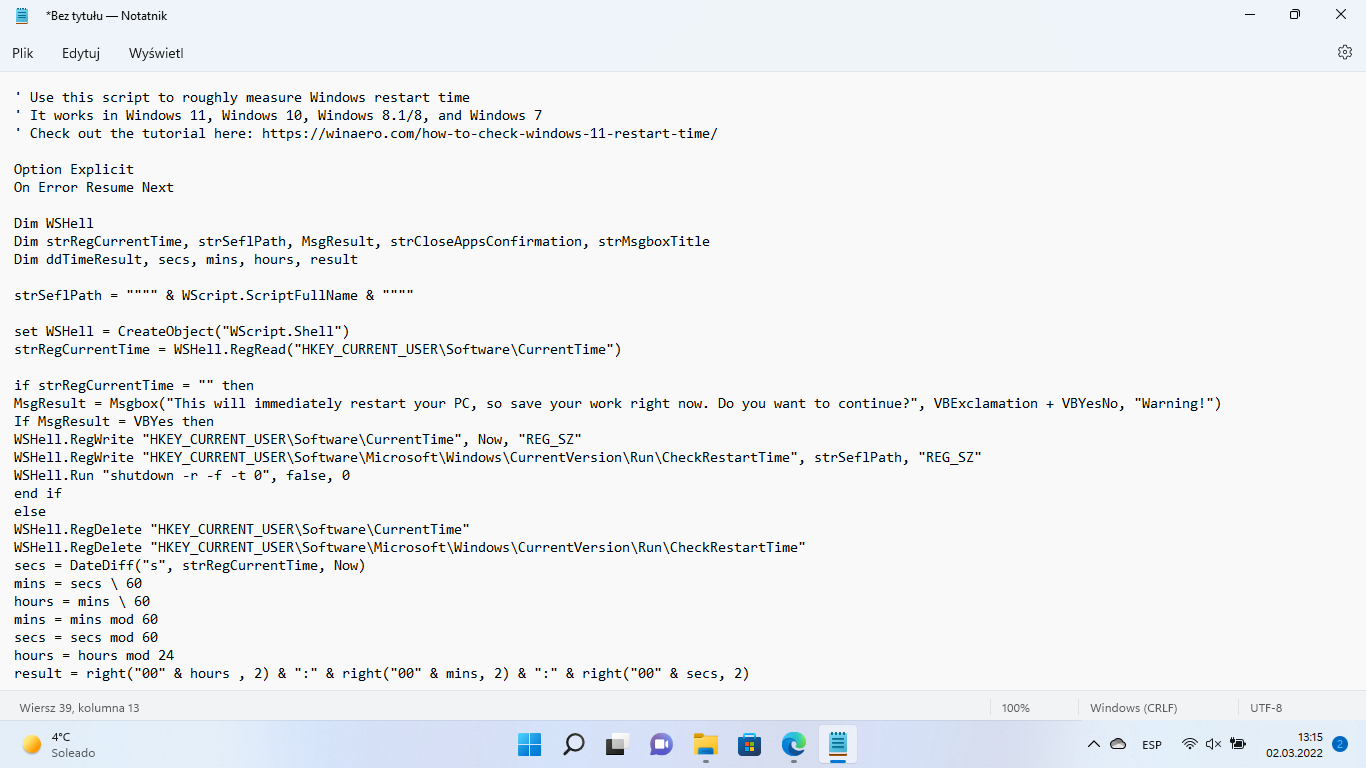The image size is (1366, 768).
Task: Open the notification badge showing 2
Action: point(1340,744)
